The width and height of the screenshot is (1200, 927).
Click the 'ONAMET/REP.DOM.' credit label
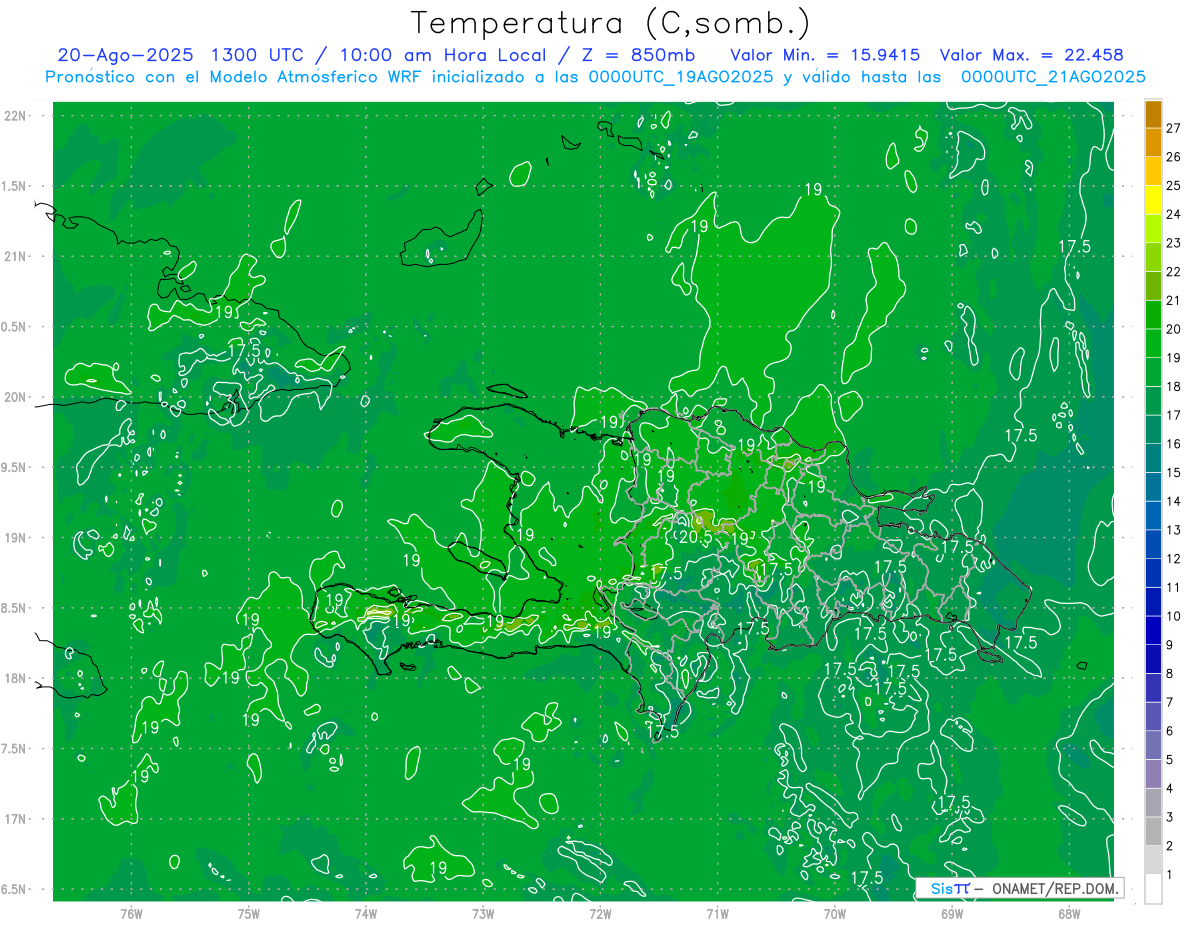point(1055,888)
